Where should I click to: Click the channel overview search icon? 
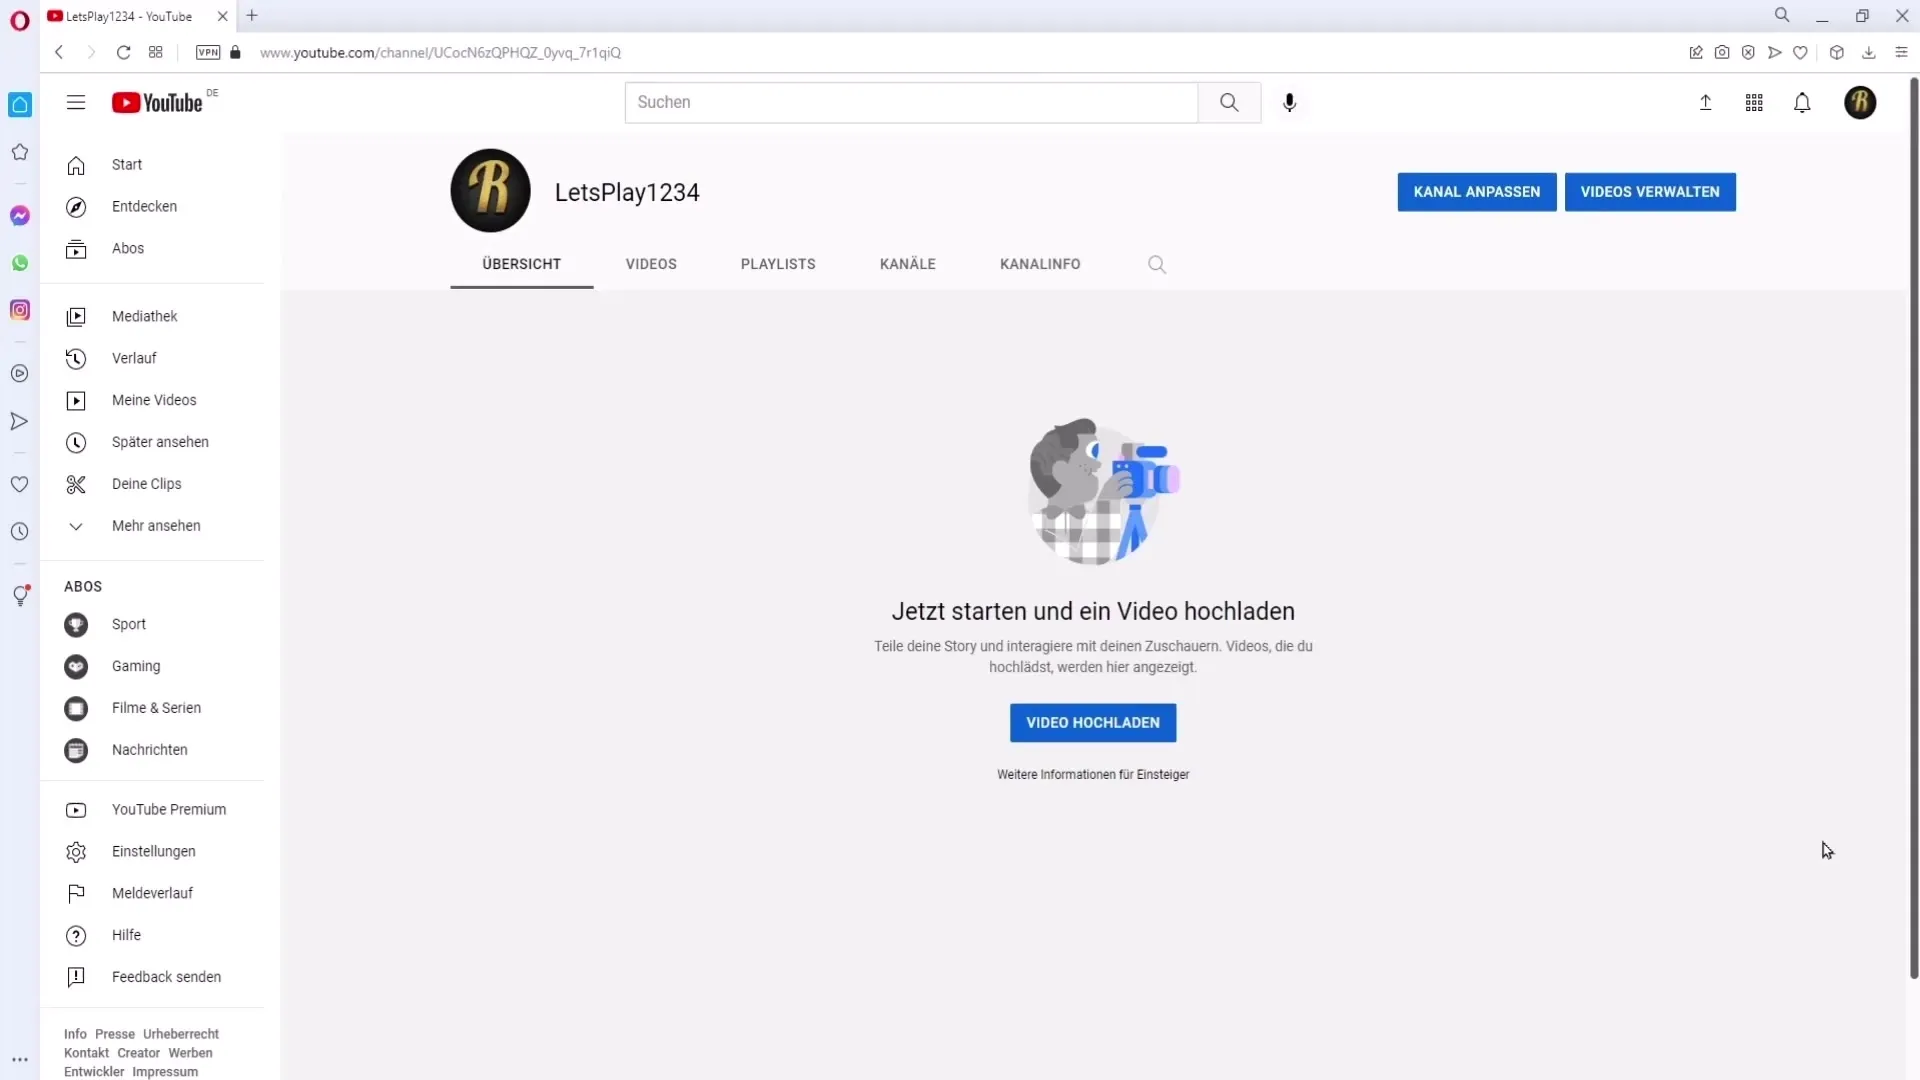[1158, 262]
